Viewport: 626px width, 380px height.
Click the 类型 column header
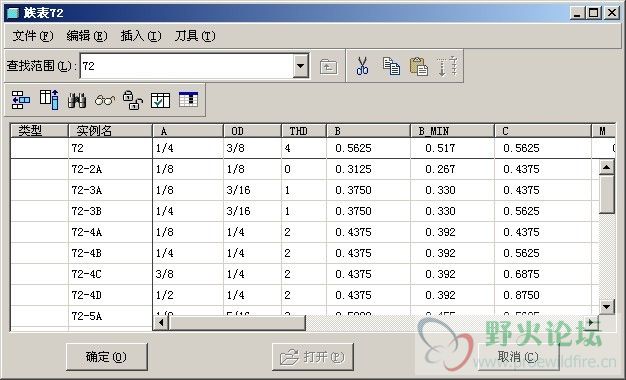[39, 131]
